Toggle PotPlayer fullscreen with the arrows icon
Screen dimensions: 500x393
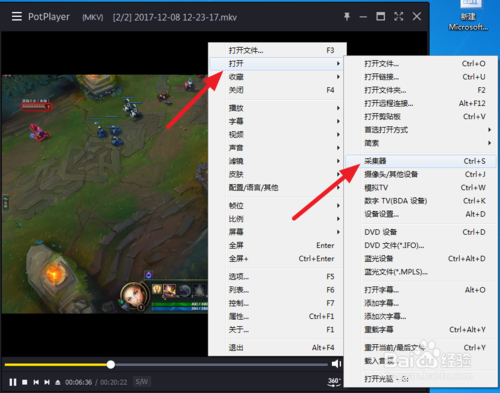tap(399, 16)
